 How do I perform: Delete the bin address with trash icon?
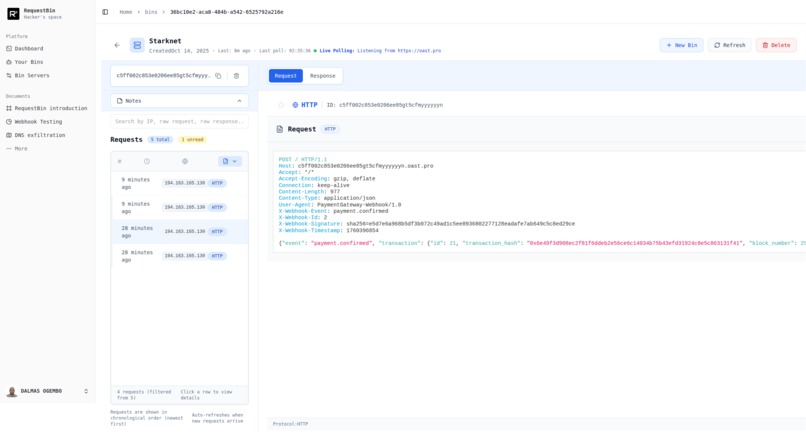tap(236, 76)
